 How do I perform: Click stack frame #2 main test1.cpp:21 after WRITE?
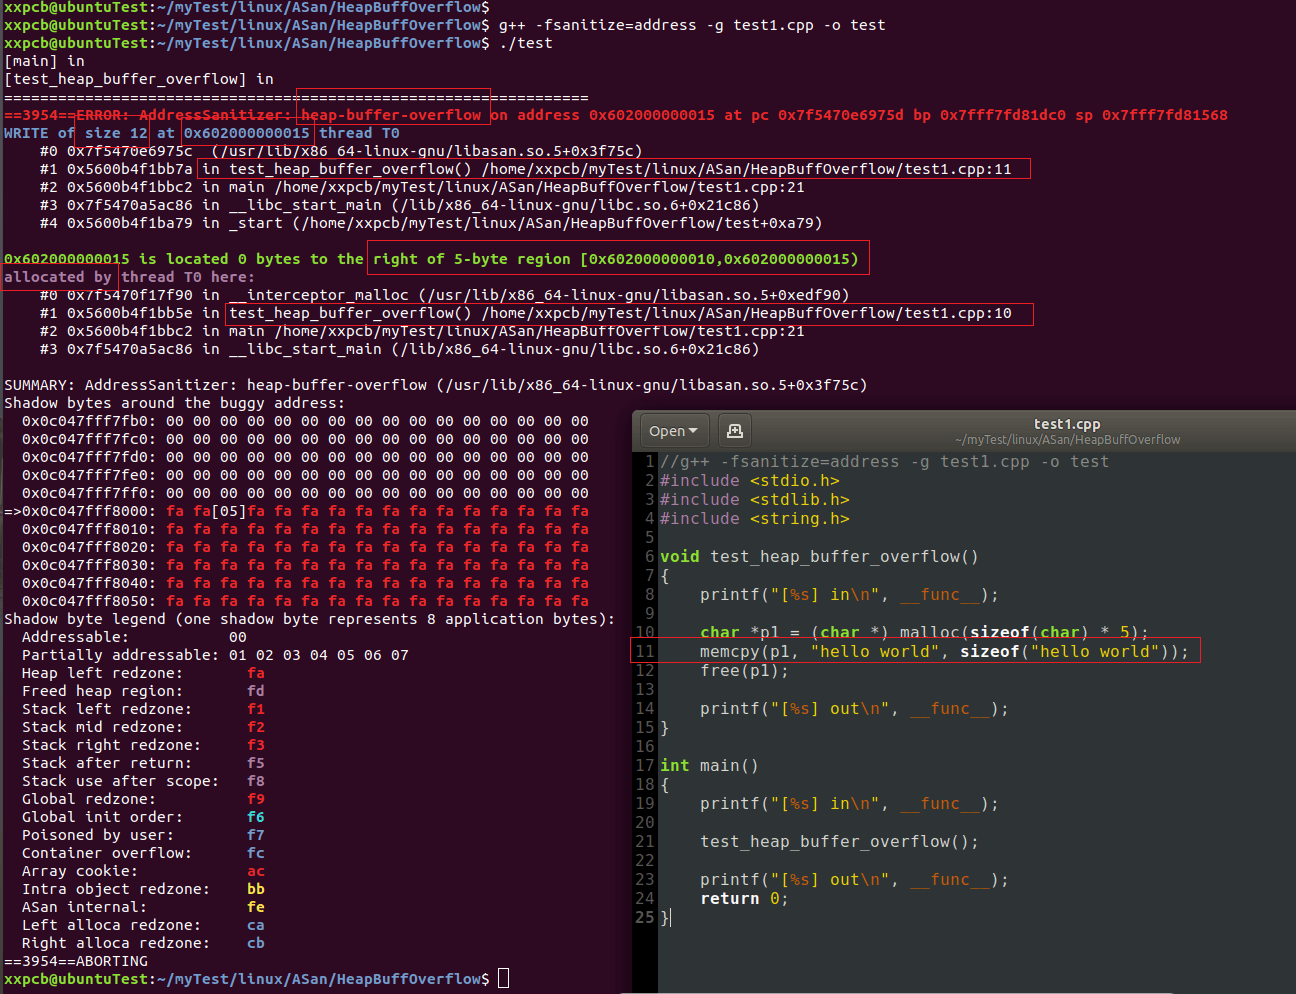pyautogui.click(x=422, y=187)
